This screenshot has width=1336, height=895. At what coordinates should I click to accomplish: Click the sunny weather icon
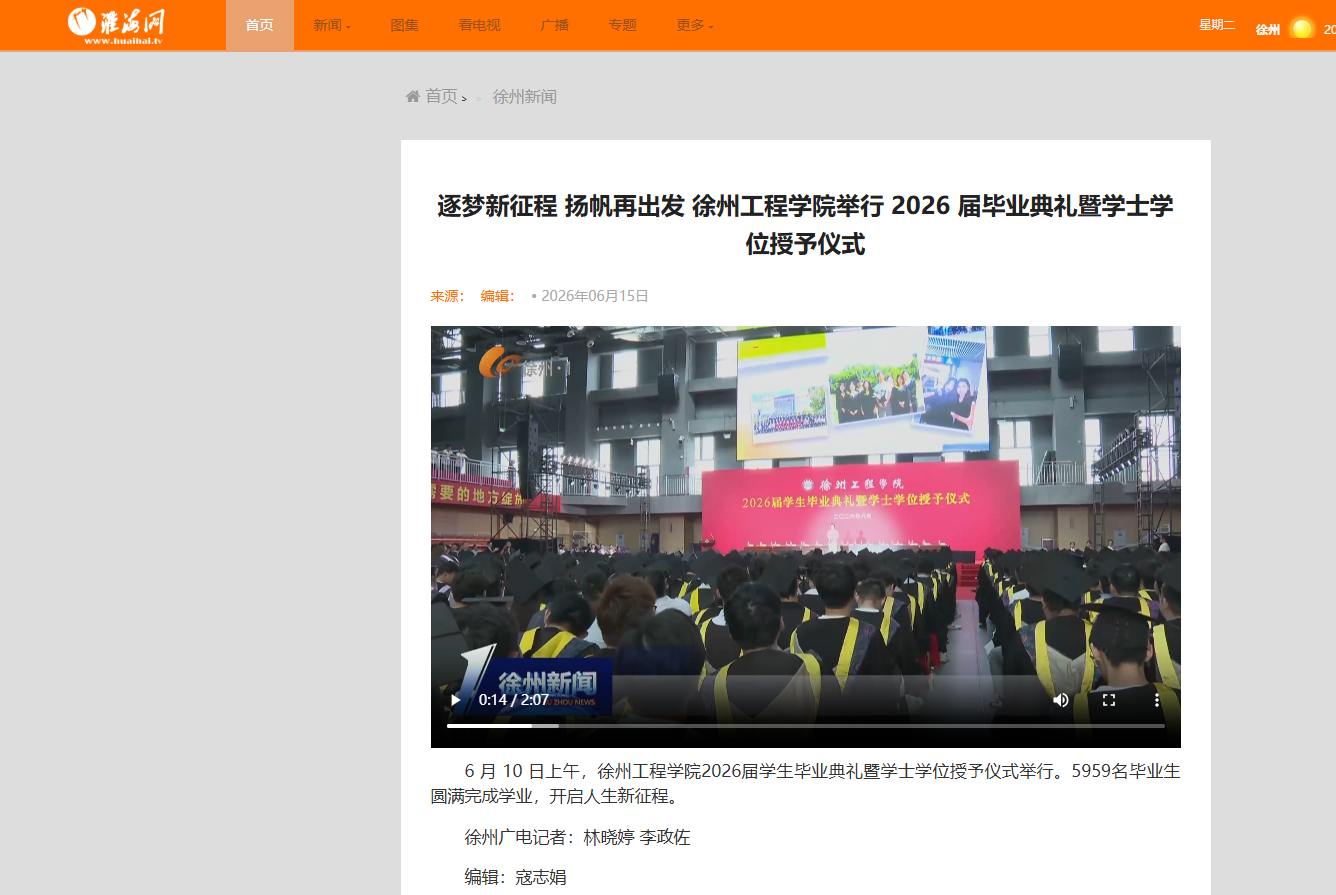coord(1301,28)
